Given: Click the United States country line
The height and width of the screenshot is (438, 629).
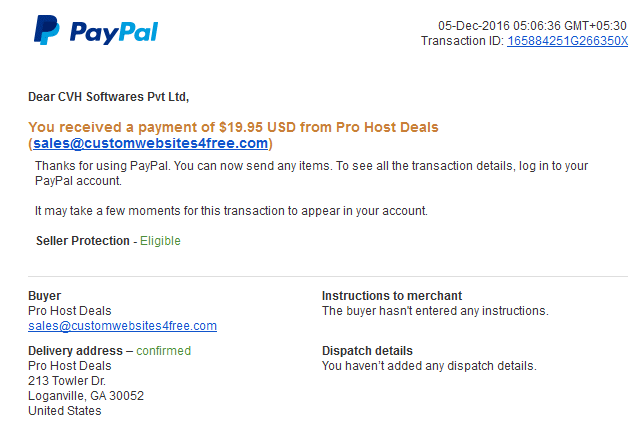Looking at the screenshot, I should point(65,411).
